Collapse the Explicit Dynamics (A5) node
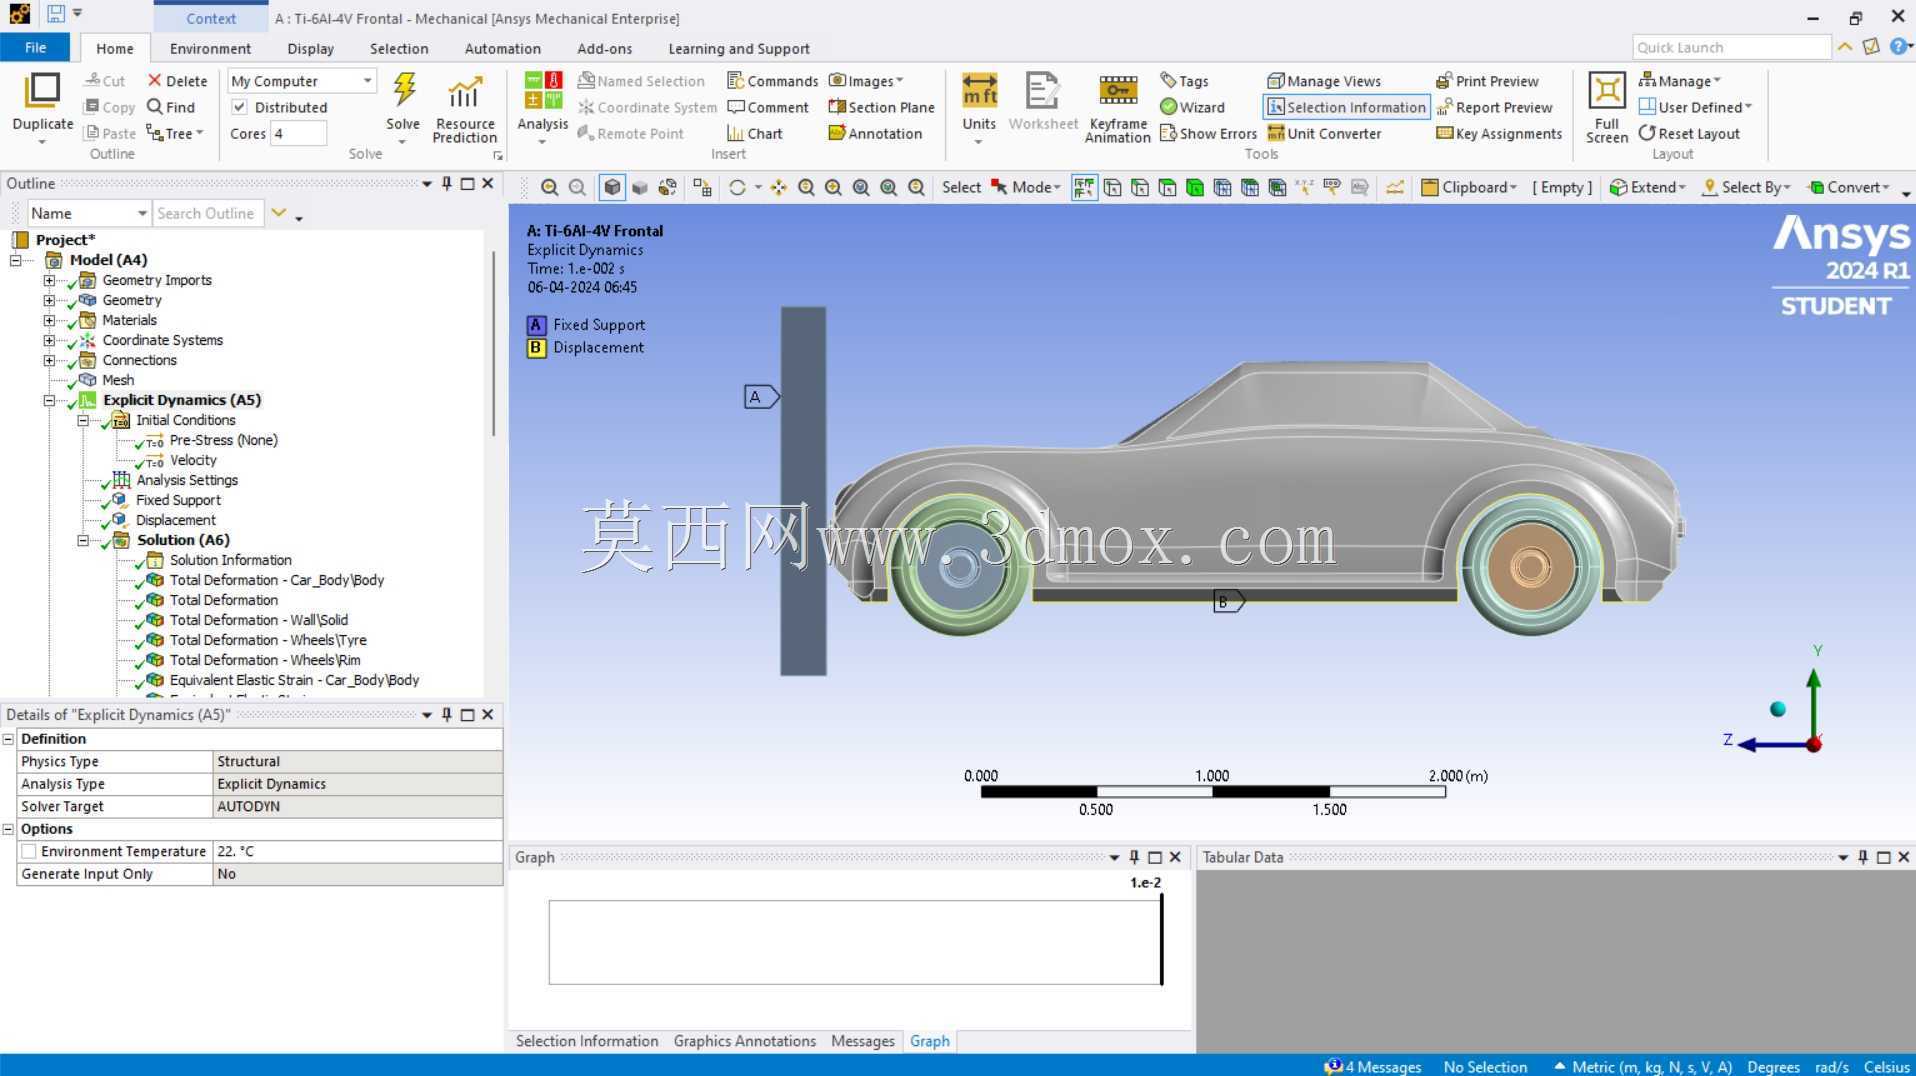 (x=49, y=400)
